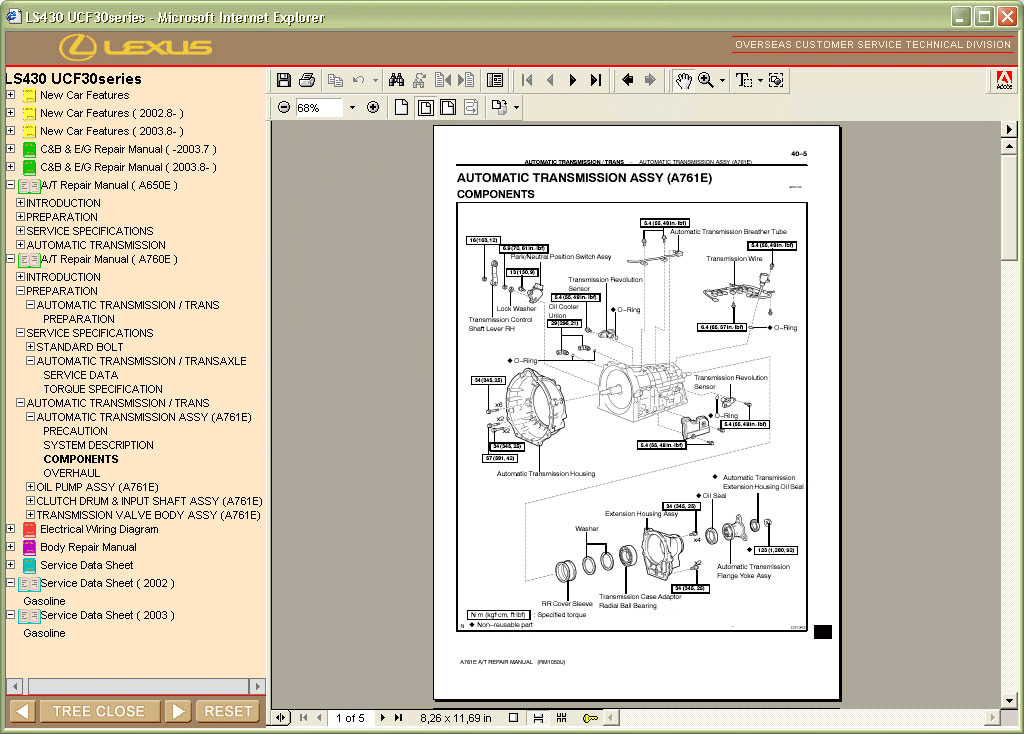Image resolution: width=1024 pixels, height=734 pixels.
Task: Collapse AUTOMATIC TRANSMISSION / TRANSAXLE node
Action: click(x=30, y=360)
